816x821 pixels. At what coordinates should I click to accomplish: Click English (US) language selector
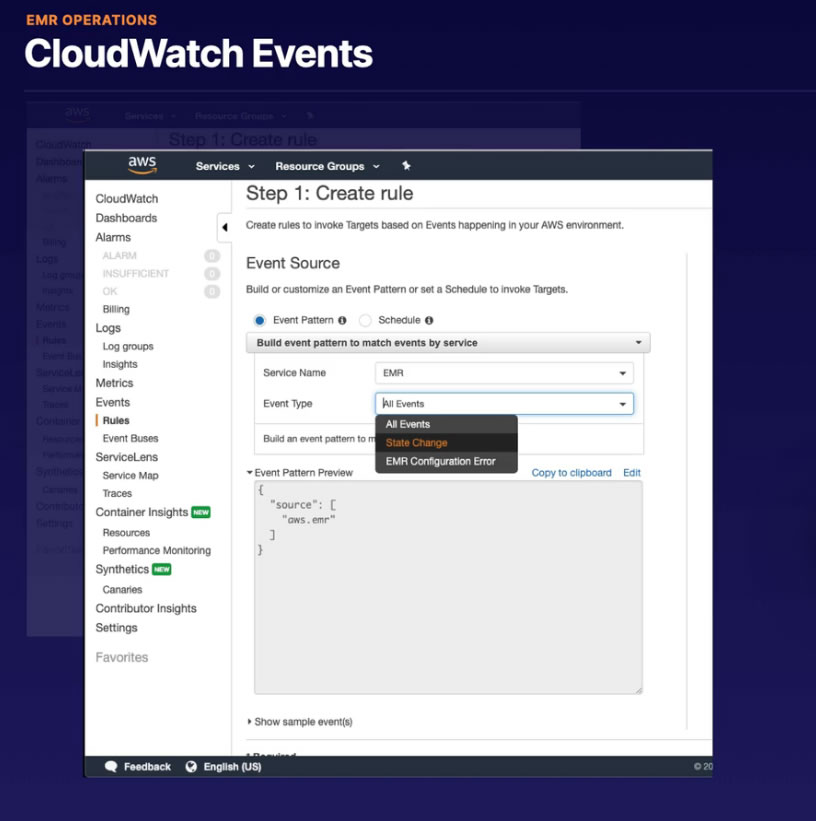(223, 767)
